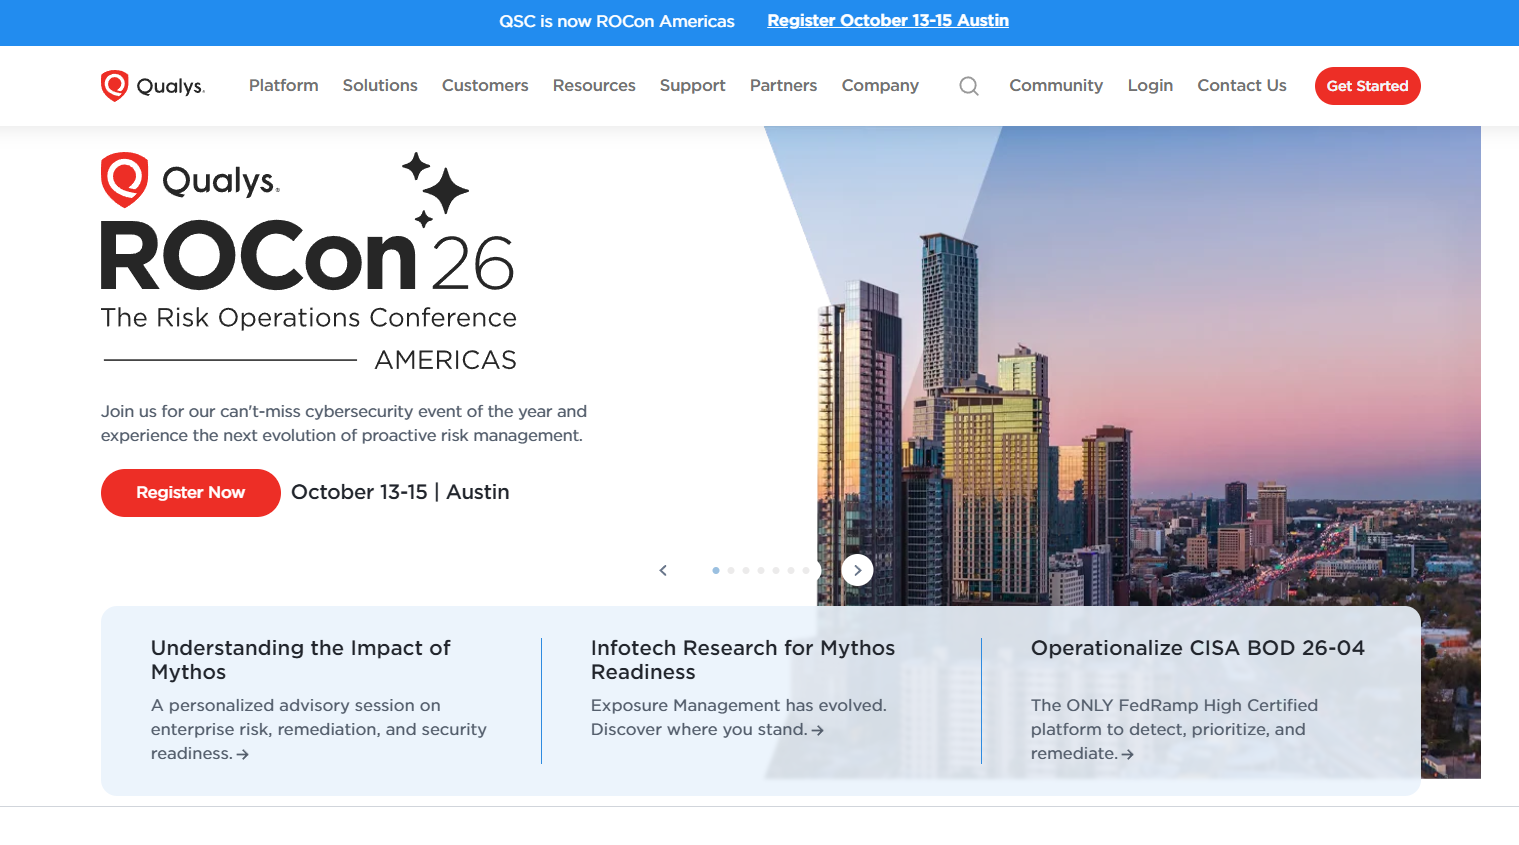
Task: Open the Customers menu
Action: [485, 86]
